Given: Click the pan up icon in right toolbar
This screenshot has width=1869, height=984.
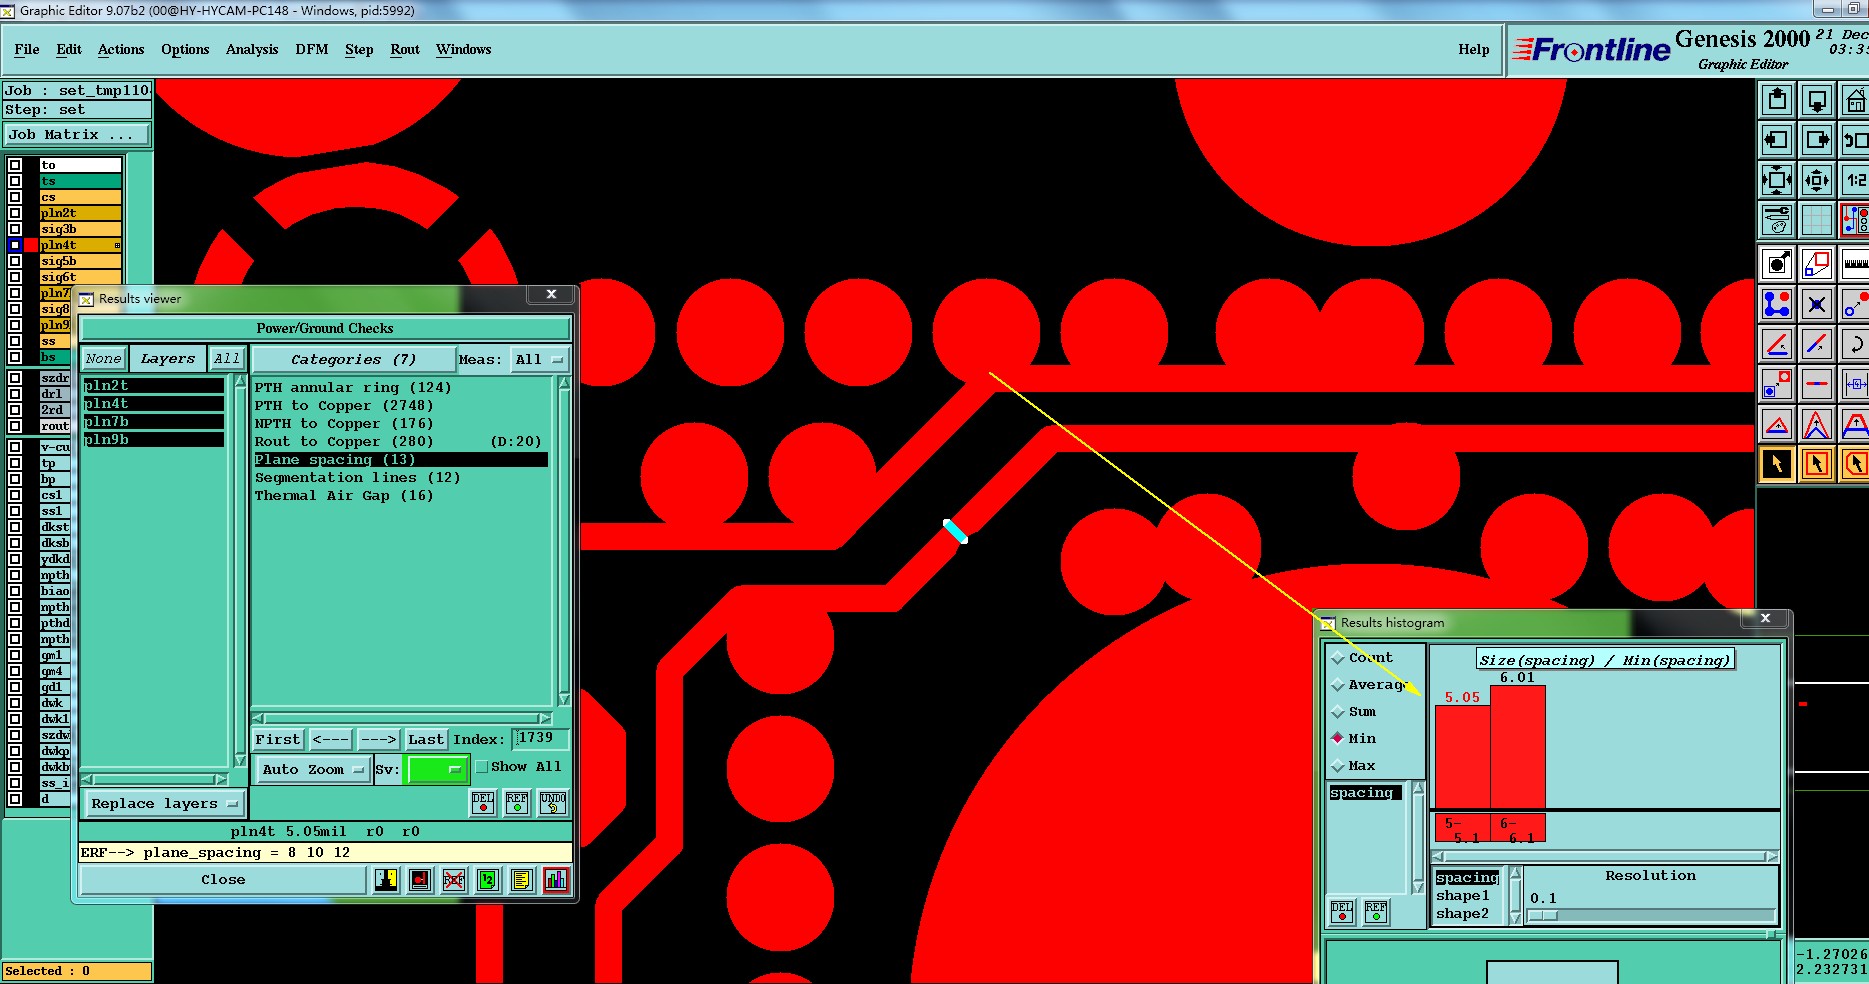Looking at the screenshot, I should (1777, 100).
